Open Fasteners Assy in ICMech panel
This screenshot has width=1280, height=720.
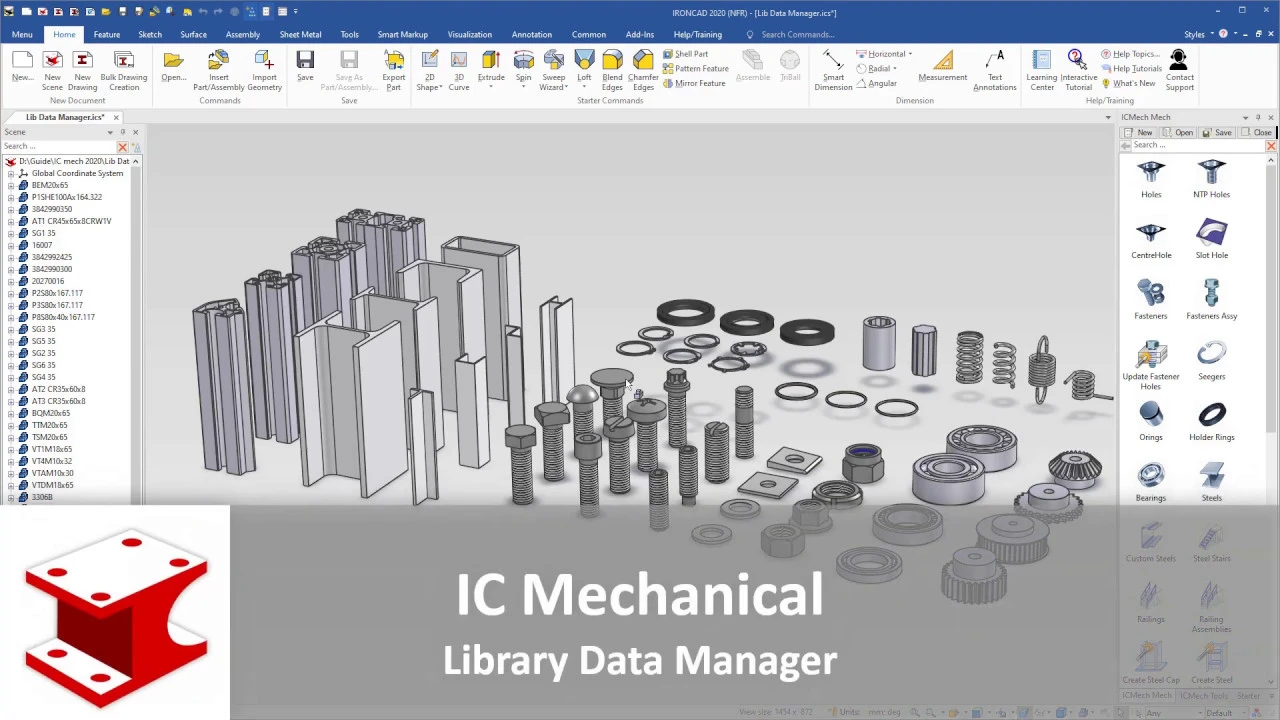click(x=1211, y=301)
